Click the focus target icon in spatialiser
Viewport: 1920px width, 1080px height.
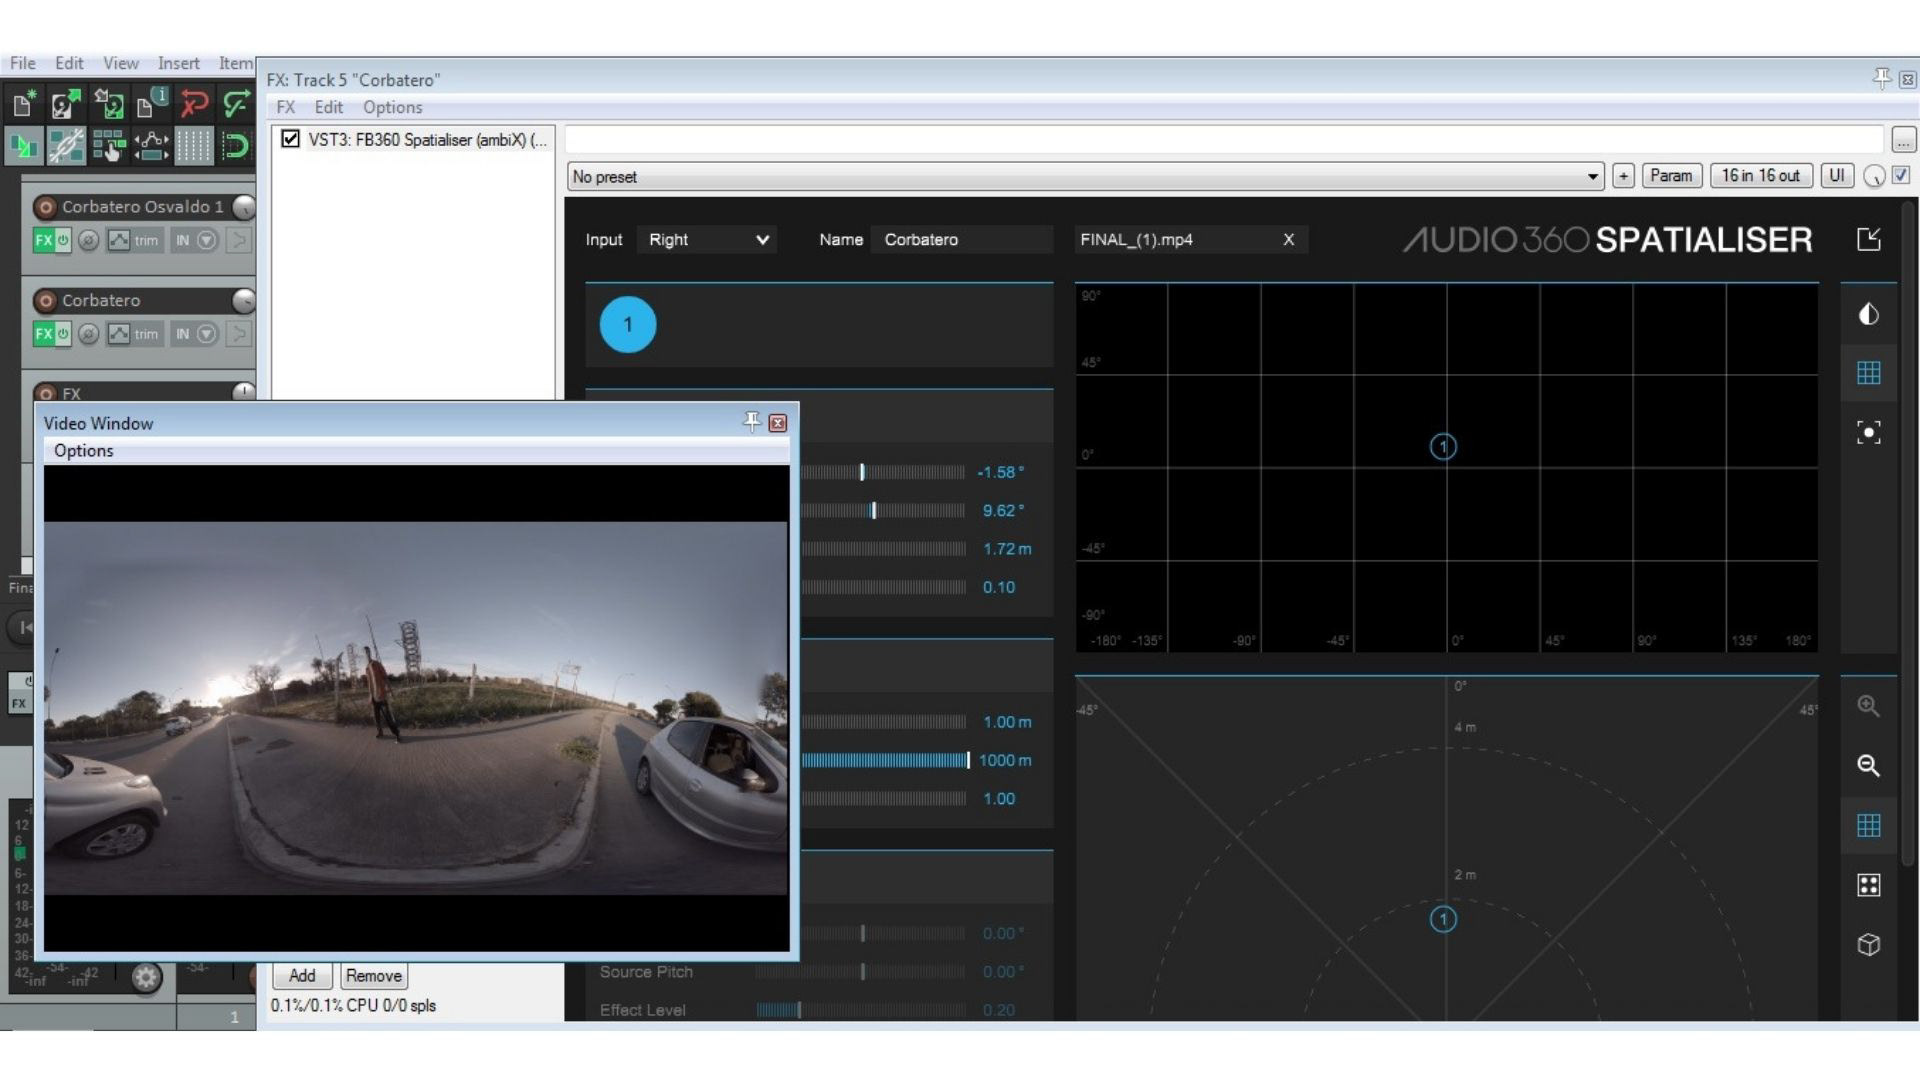click(x=1868, y=432)
